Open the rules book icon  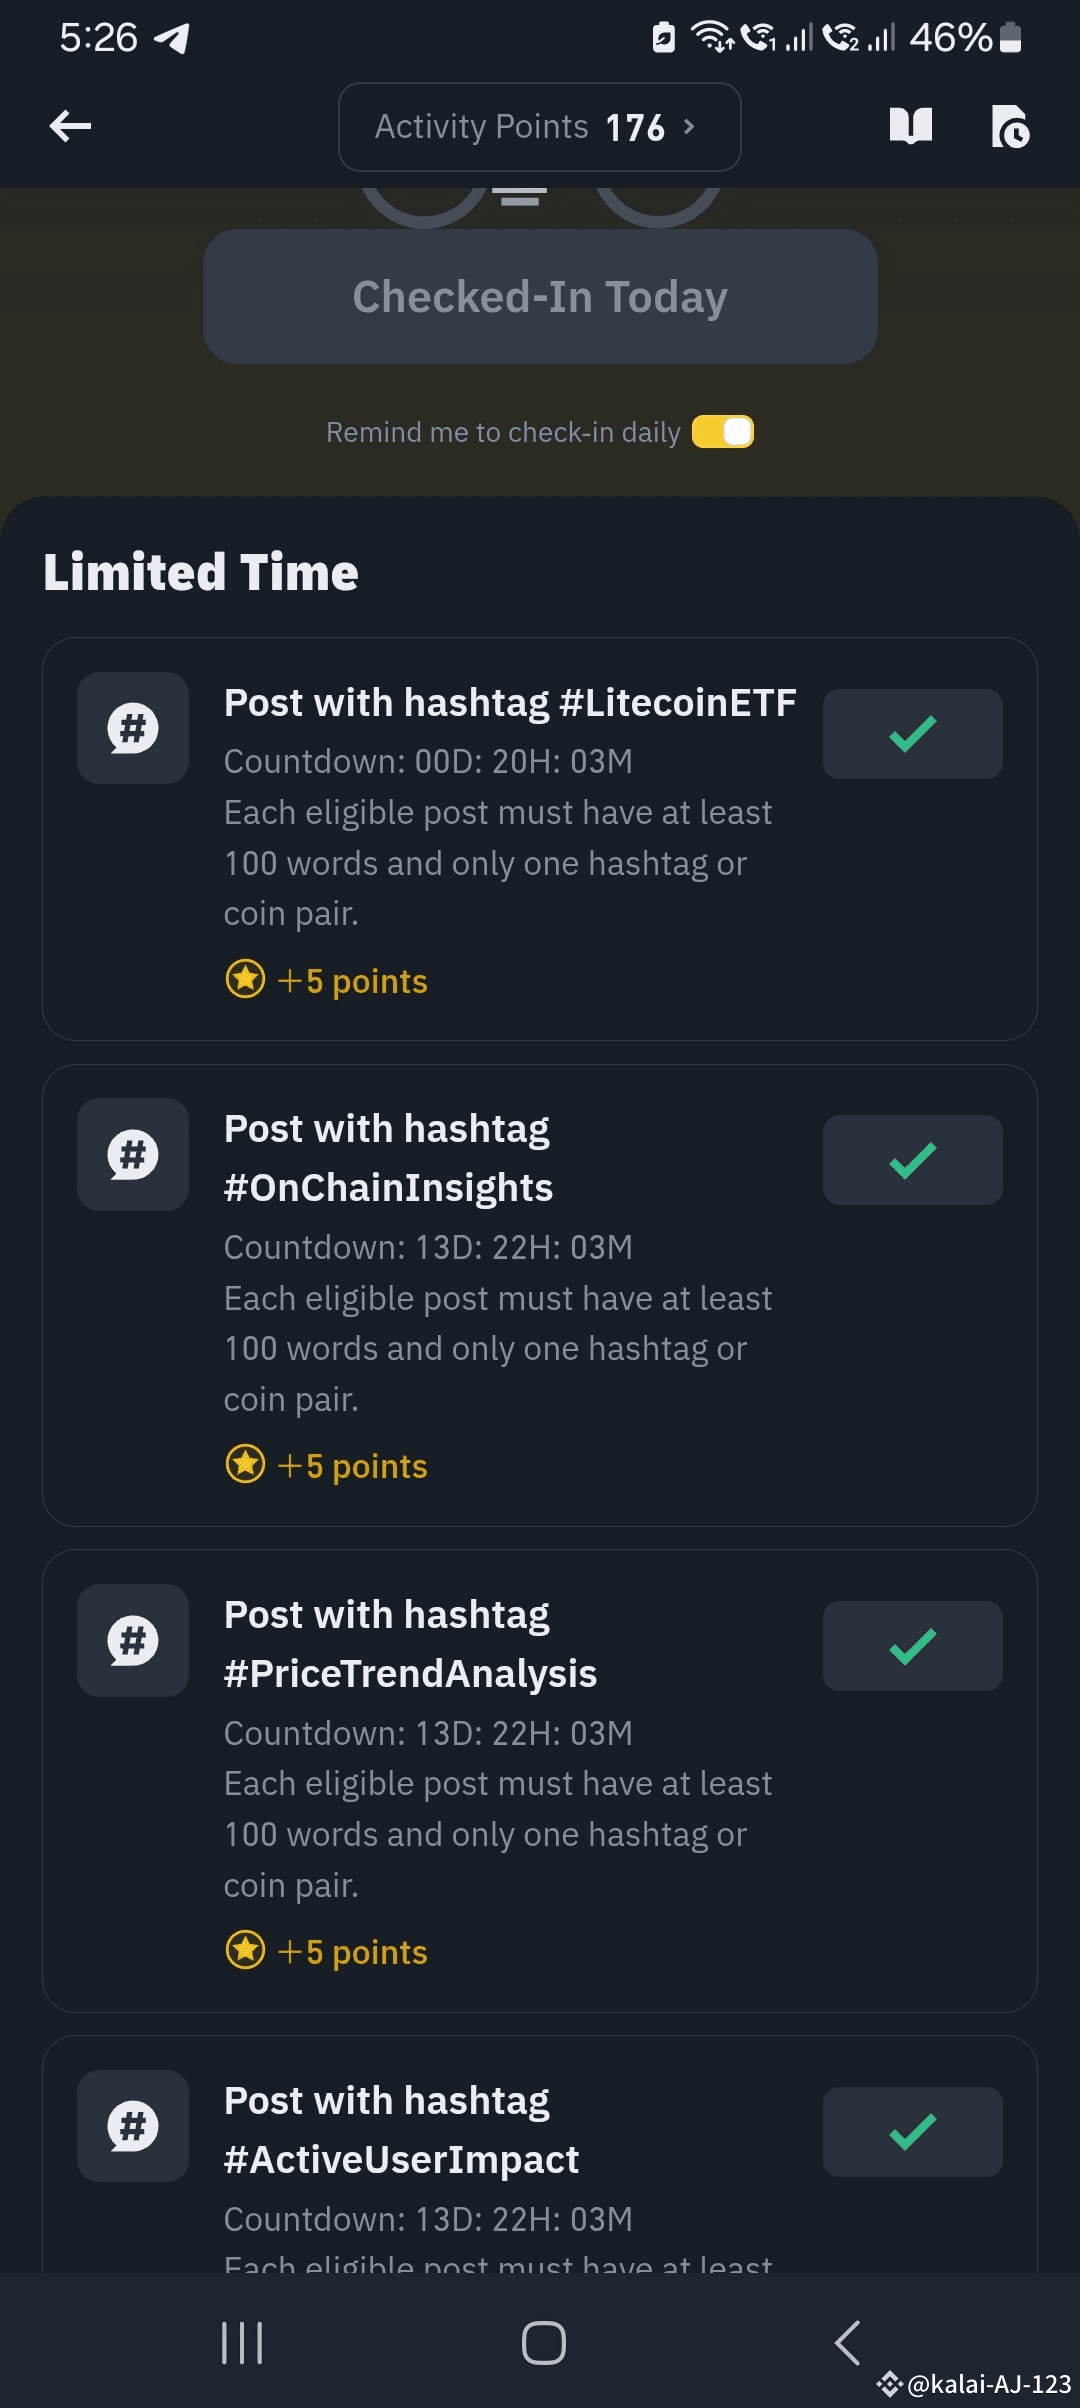[912, 127]
